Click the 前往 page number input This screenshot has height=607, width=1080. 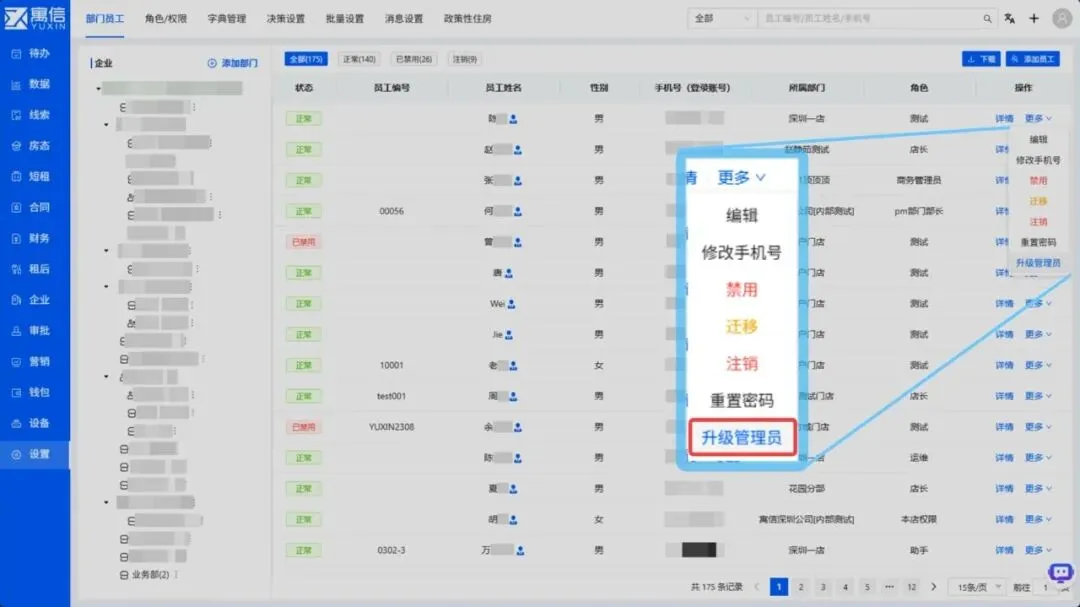1045,588
